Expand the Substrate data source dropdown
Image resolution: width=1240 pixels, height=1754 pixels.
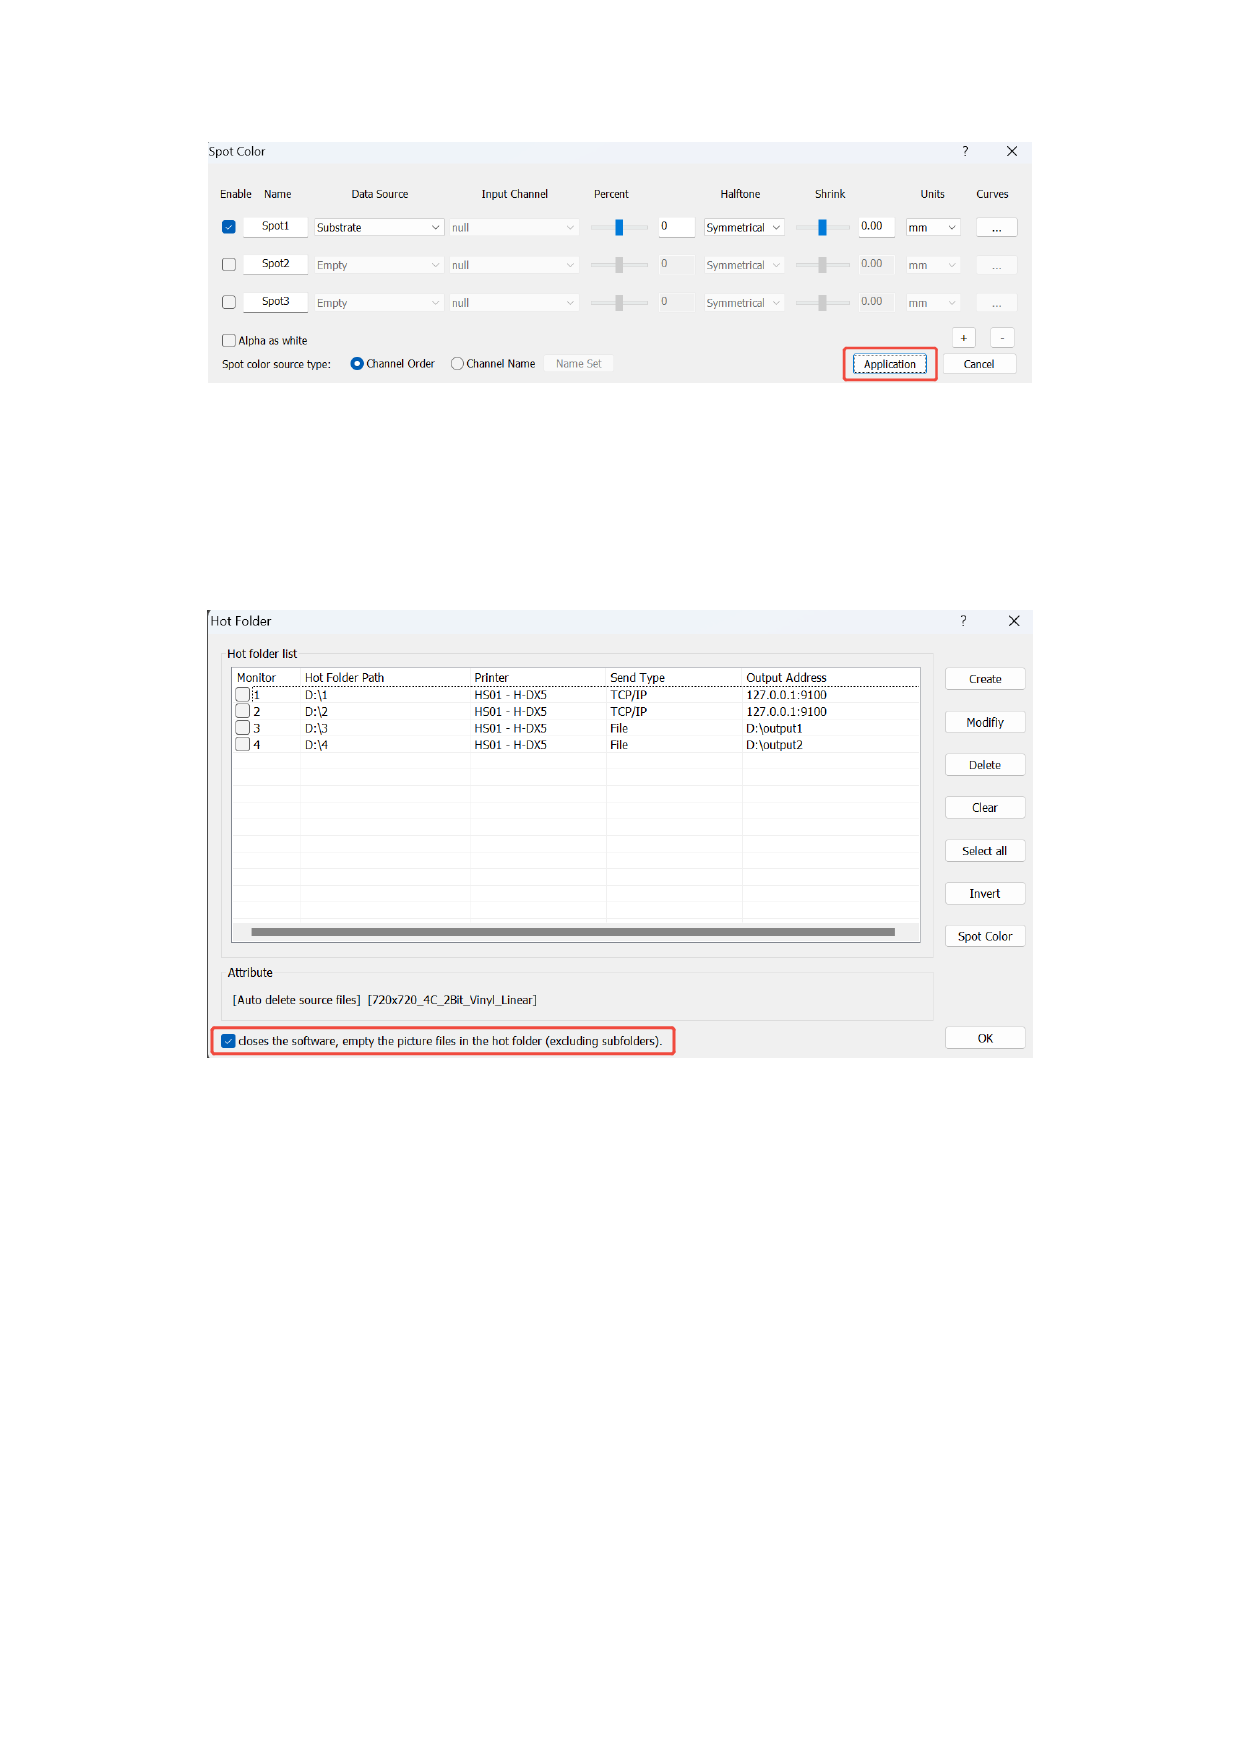(379, 228)
